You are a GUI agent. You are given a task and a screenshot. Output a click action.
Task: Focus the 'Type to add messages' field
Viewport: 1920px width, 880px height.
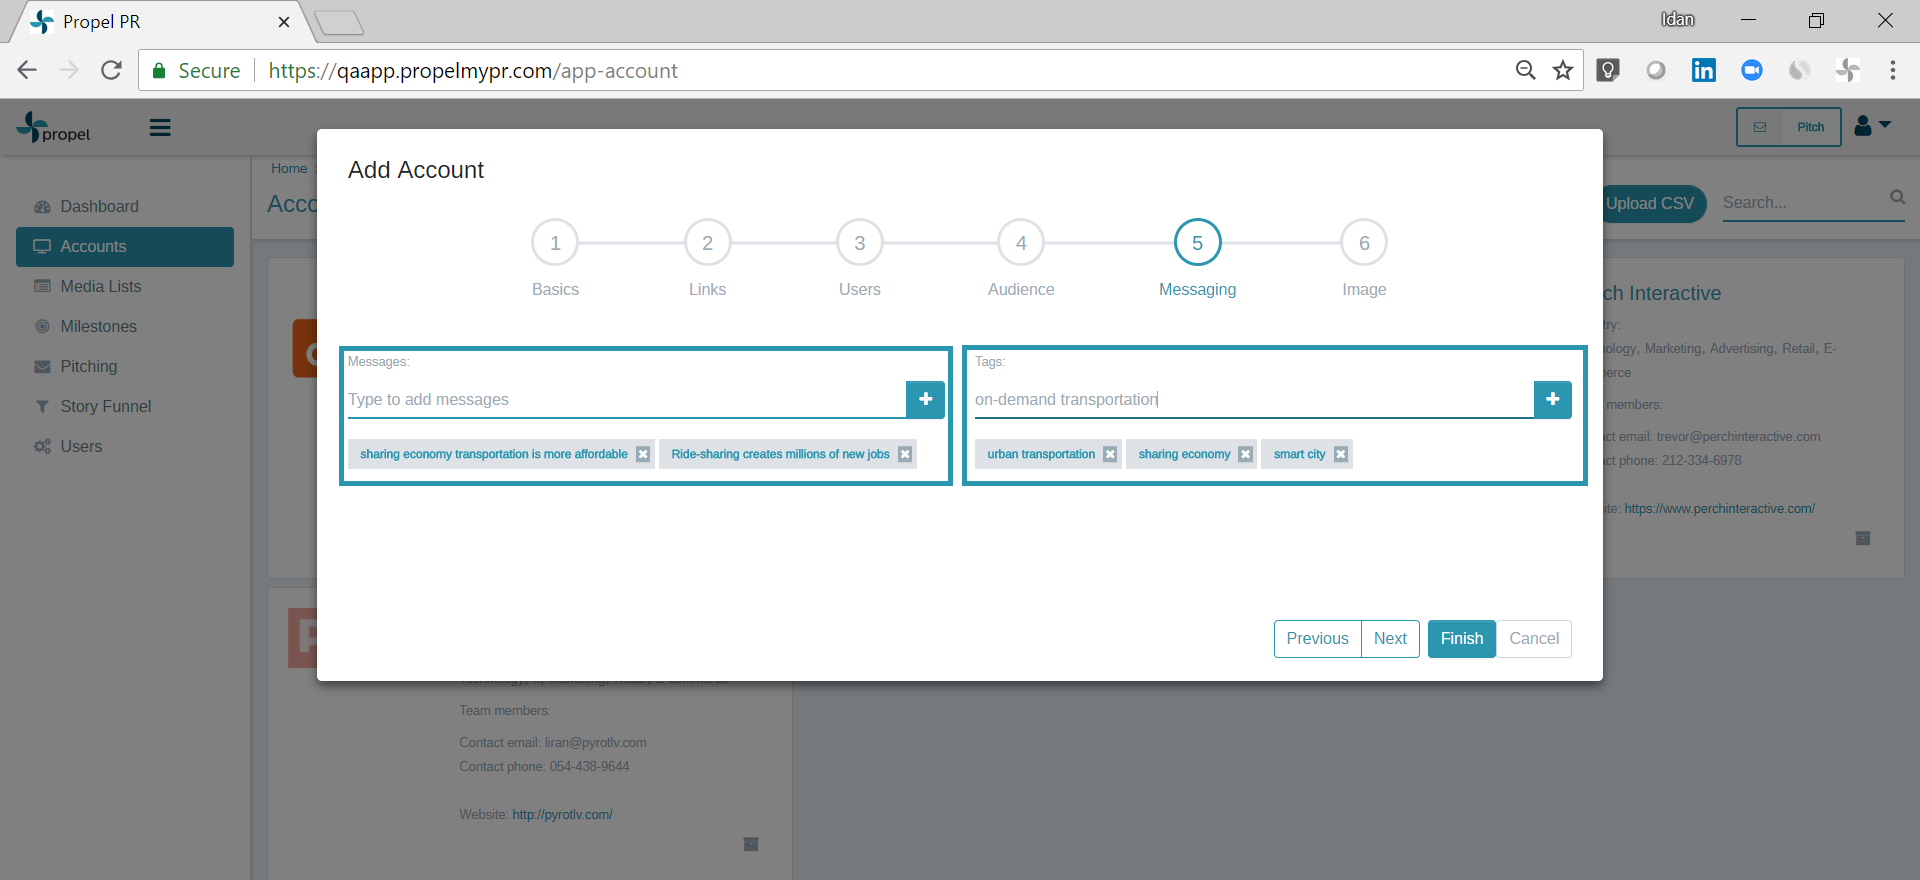[x=626, y=399]
